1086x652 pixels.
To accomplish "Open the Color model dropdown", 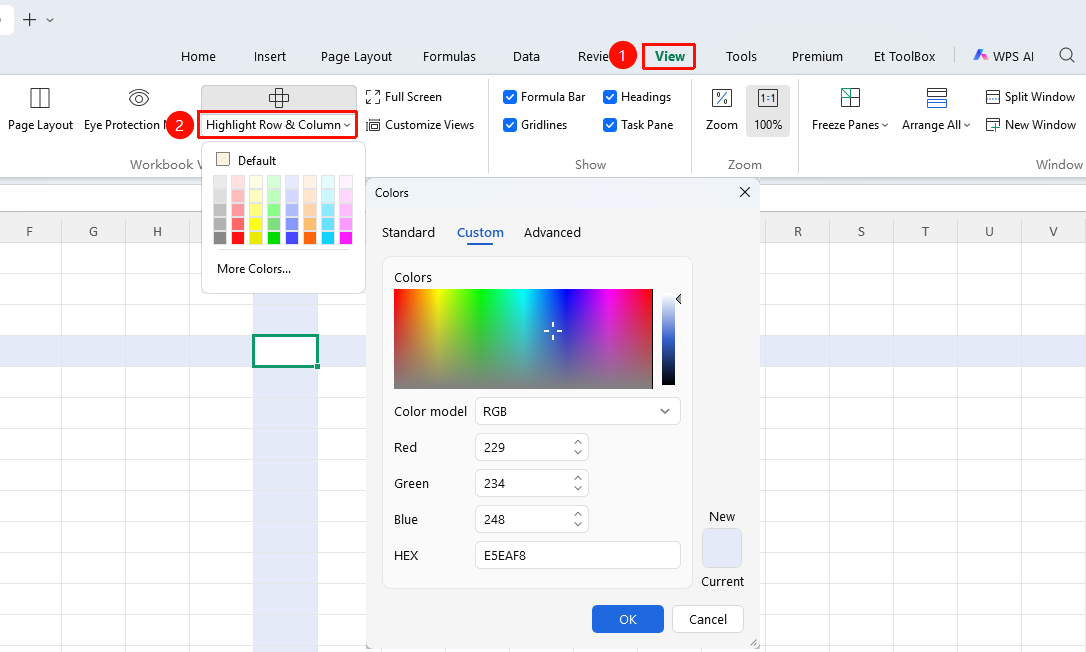I will [578, 411].
